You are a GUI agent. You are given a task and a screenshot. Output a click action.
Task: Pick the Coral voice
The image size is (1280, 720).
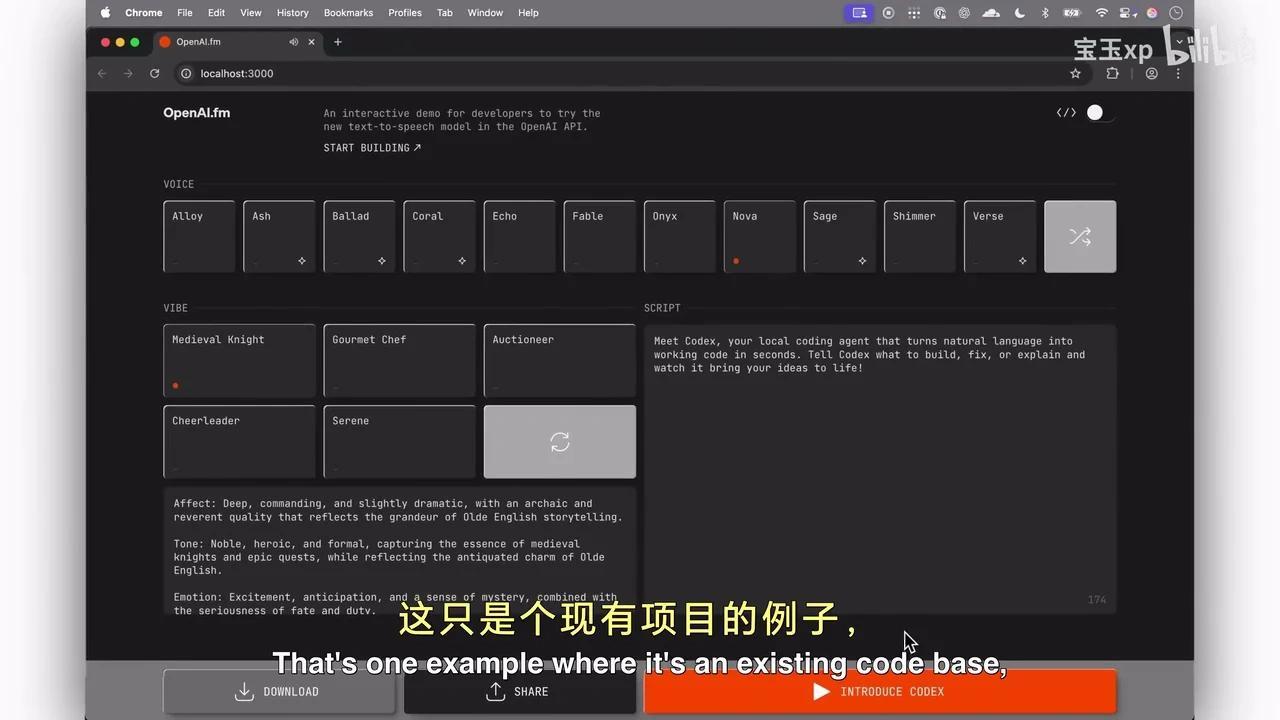[439, 236]
